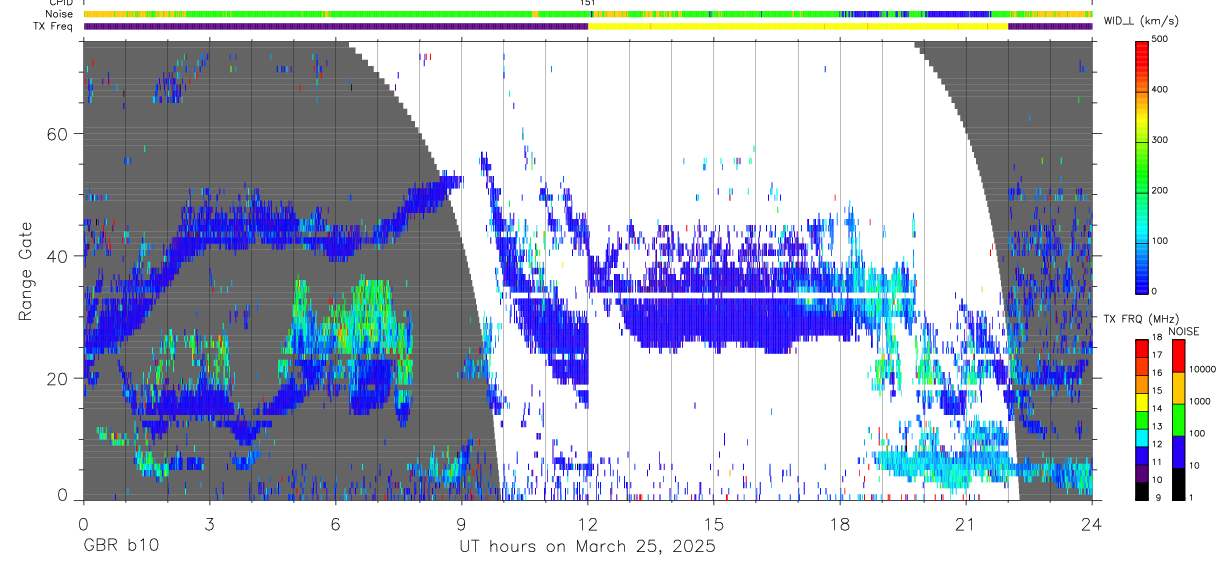The height and width of the screenshot is (567, 1228).
Task: Click the dark blue bottom of the WID colorbar
Action: [1142, 284]
